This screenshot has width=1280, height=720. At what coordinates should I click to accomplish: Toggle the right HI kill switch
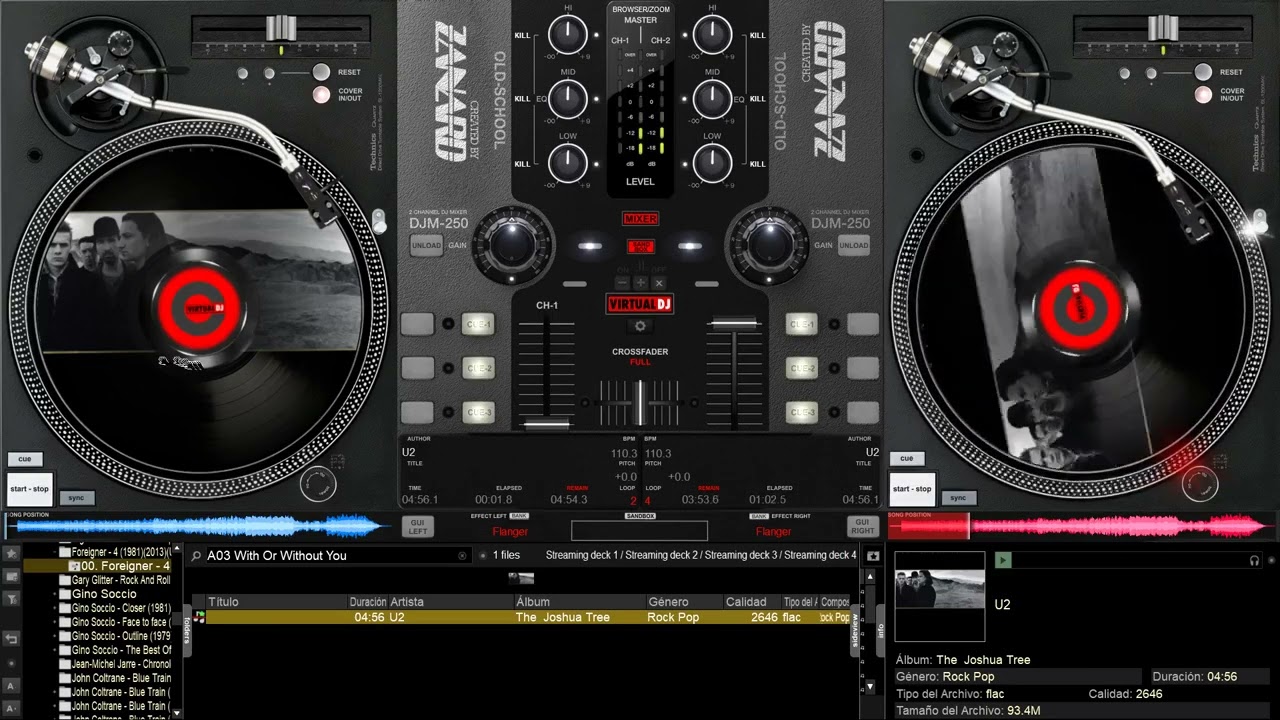pyautogui.click(x=757, y=35)
